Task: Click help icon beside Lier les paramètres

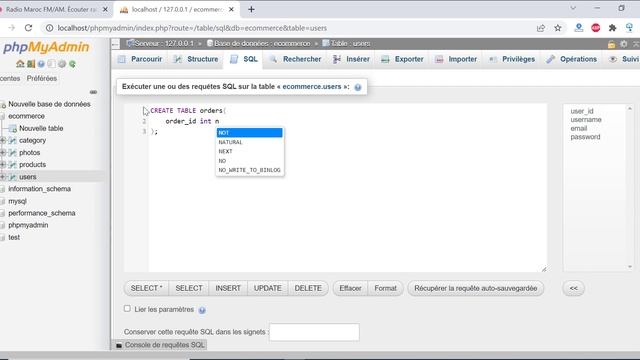Action: [x=202, y=310]
